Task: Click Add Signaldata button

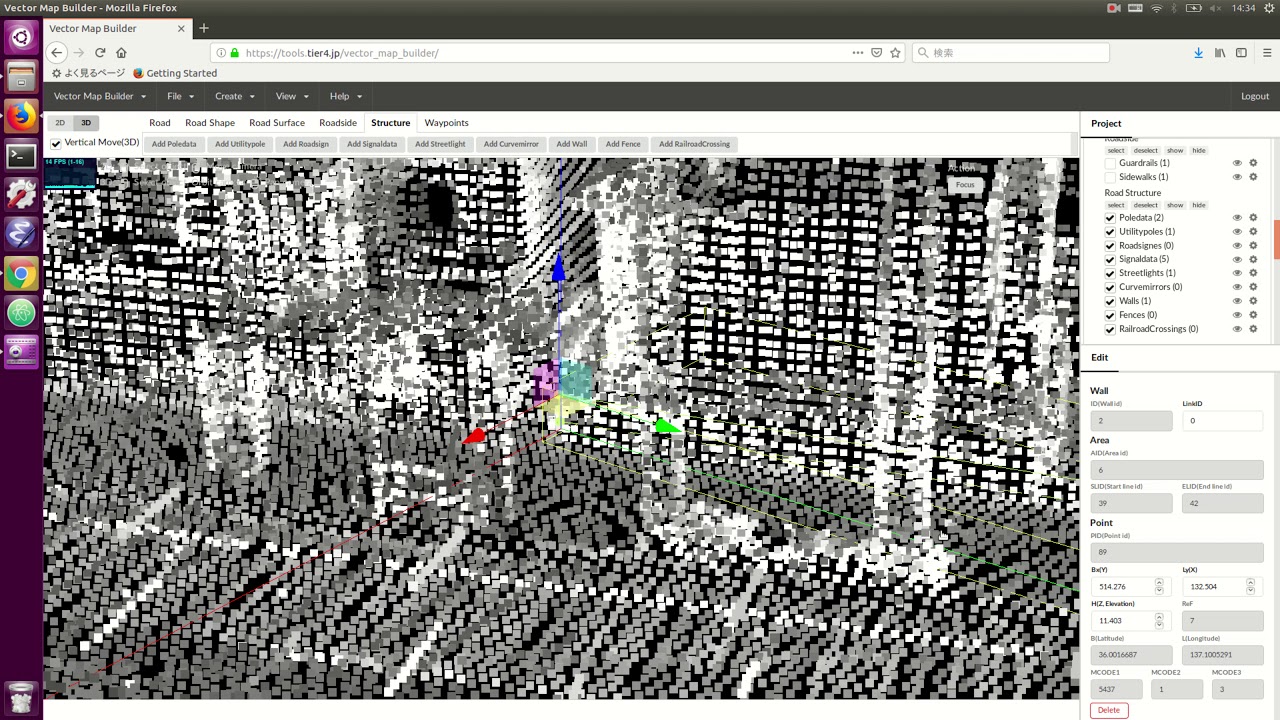Action: (372, 144)
